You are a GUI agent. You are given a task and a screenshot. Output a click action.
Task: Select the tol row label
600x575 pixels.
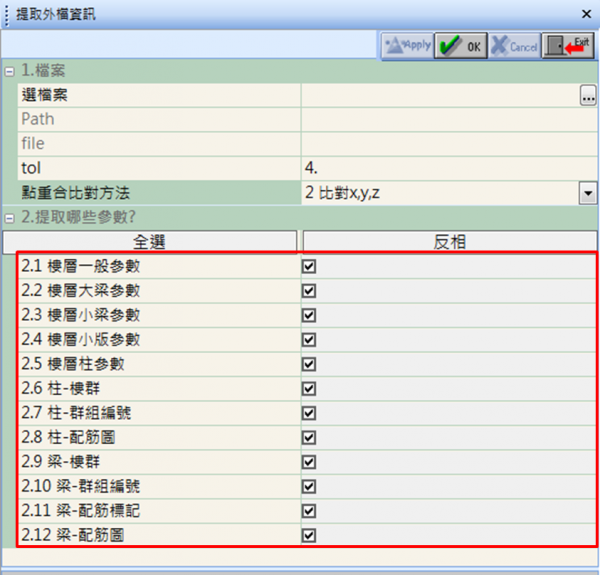point(31,168)
